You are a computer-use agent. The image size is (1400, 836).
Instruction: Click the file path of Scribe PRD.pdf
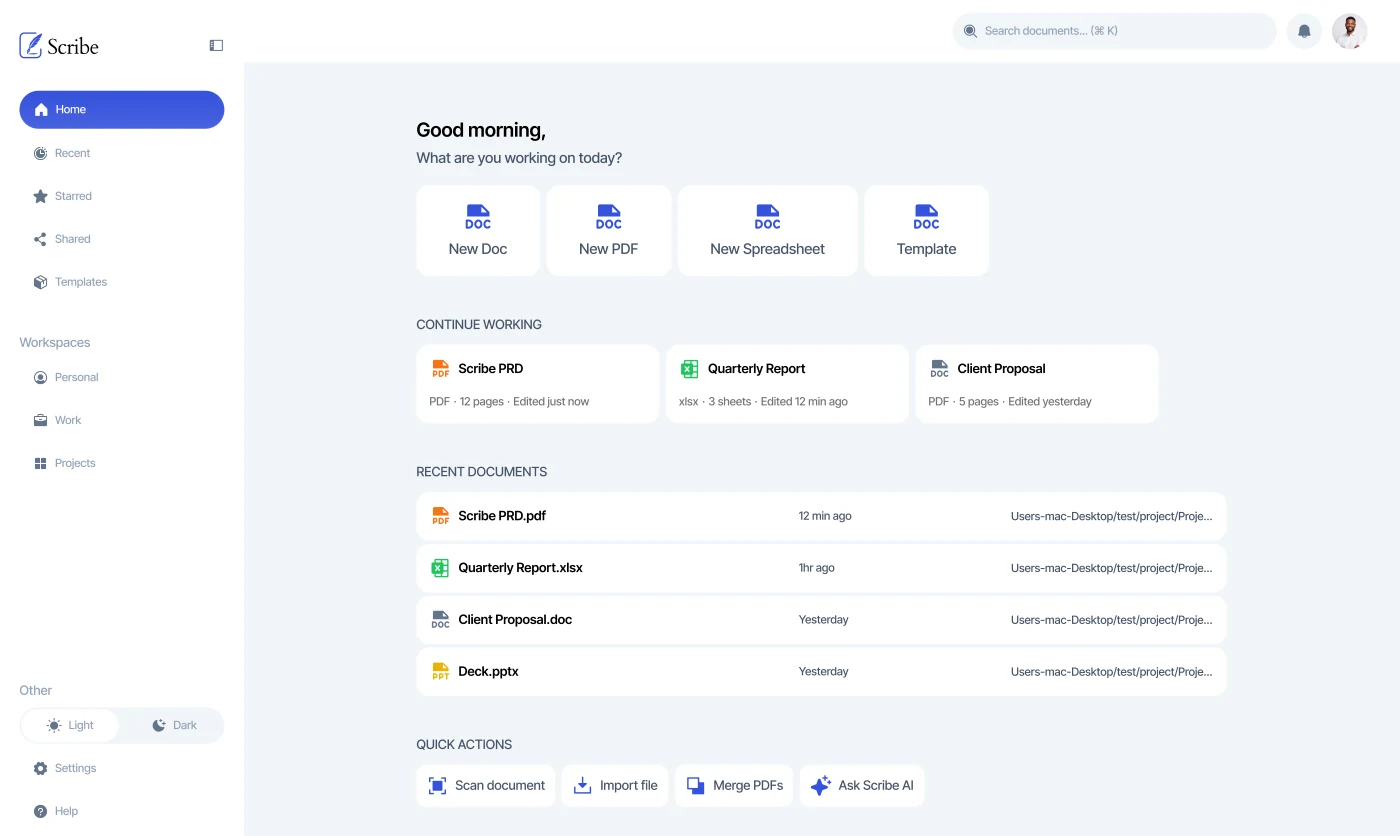click(x=1111, y=516)
